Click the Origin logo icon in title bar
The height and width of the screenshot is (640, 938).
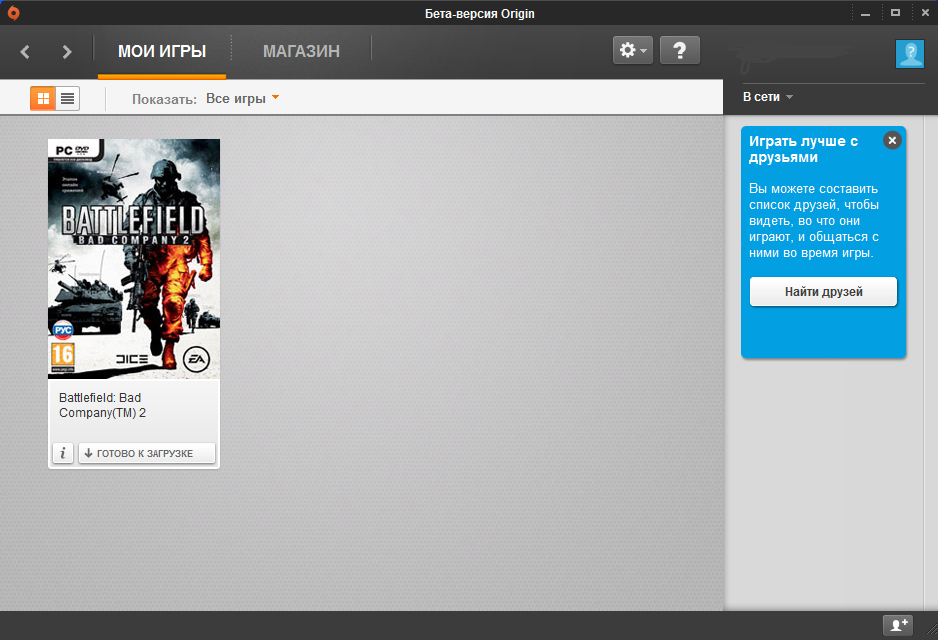(13, 12)
